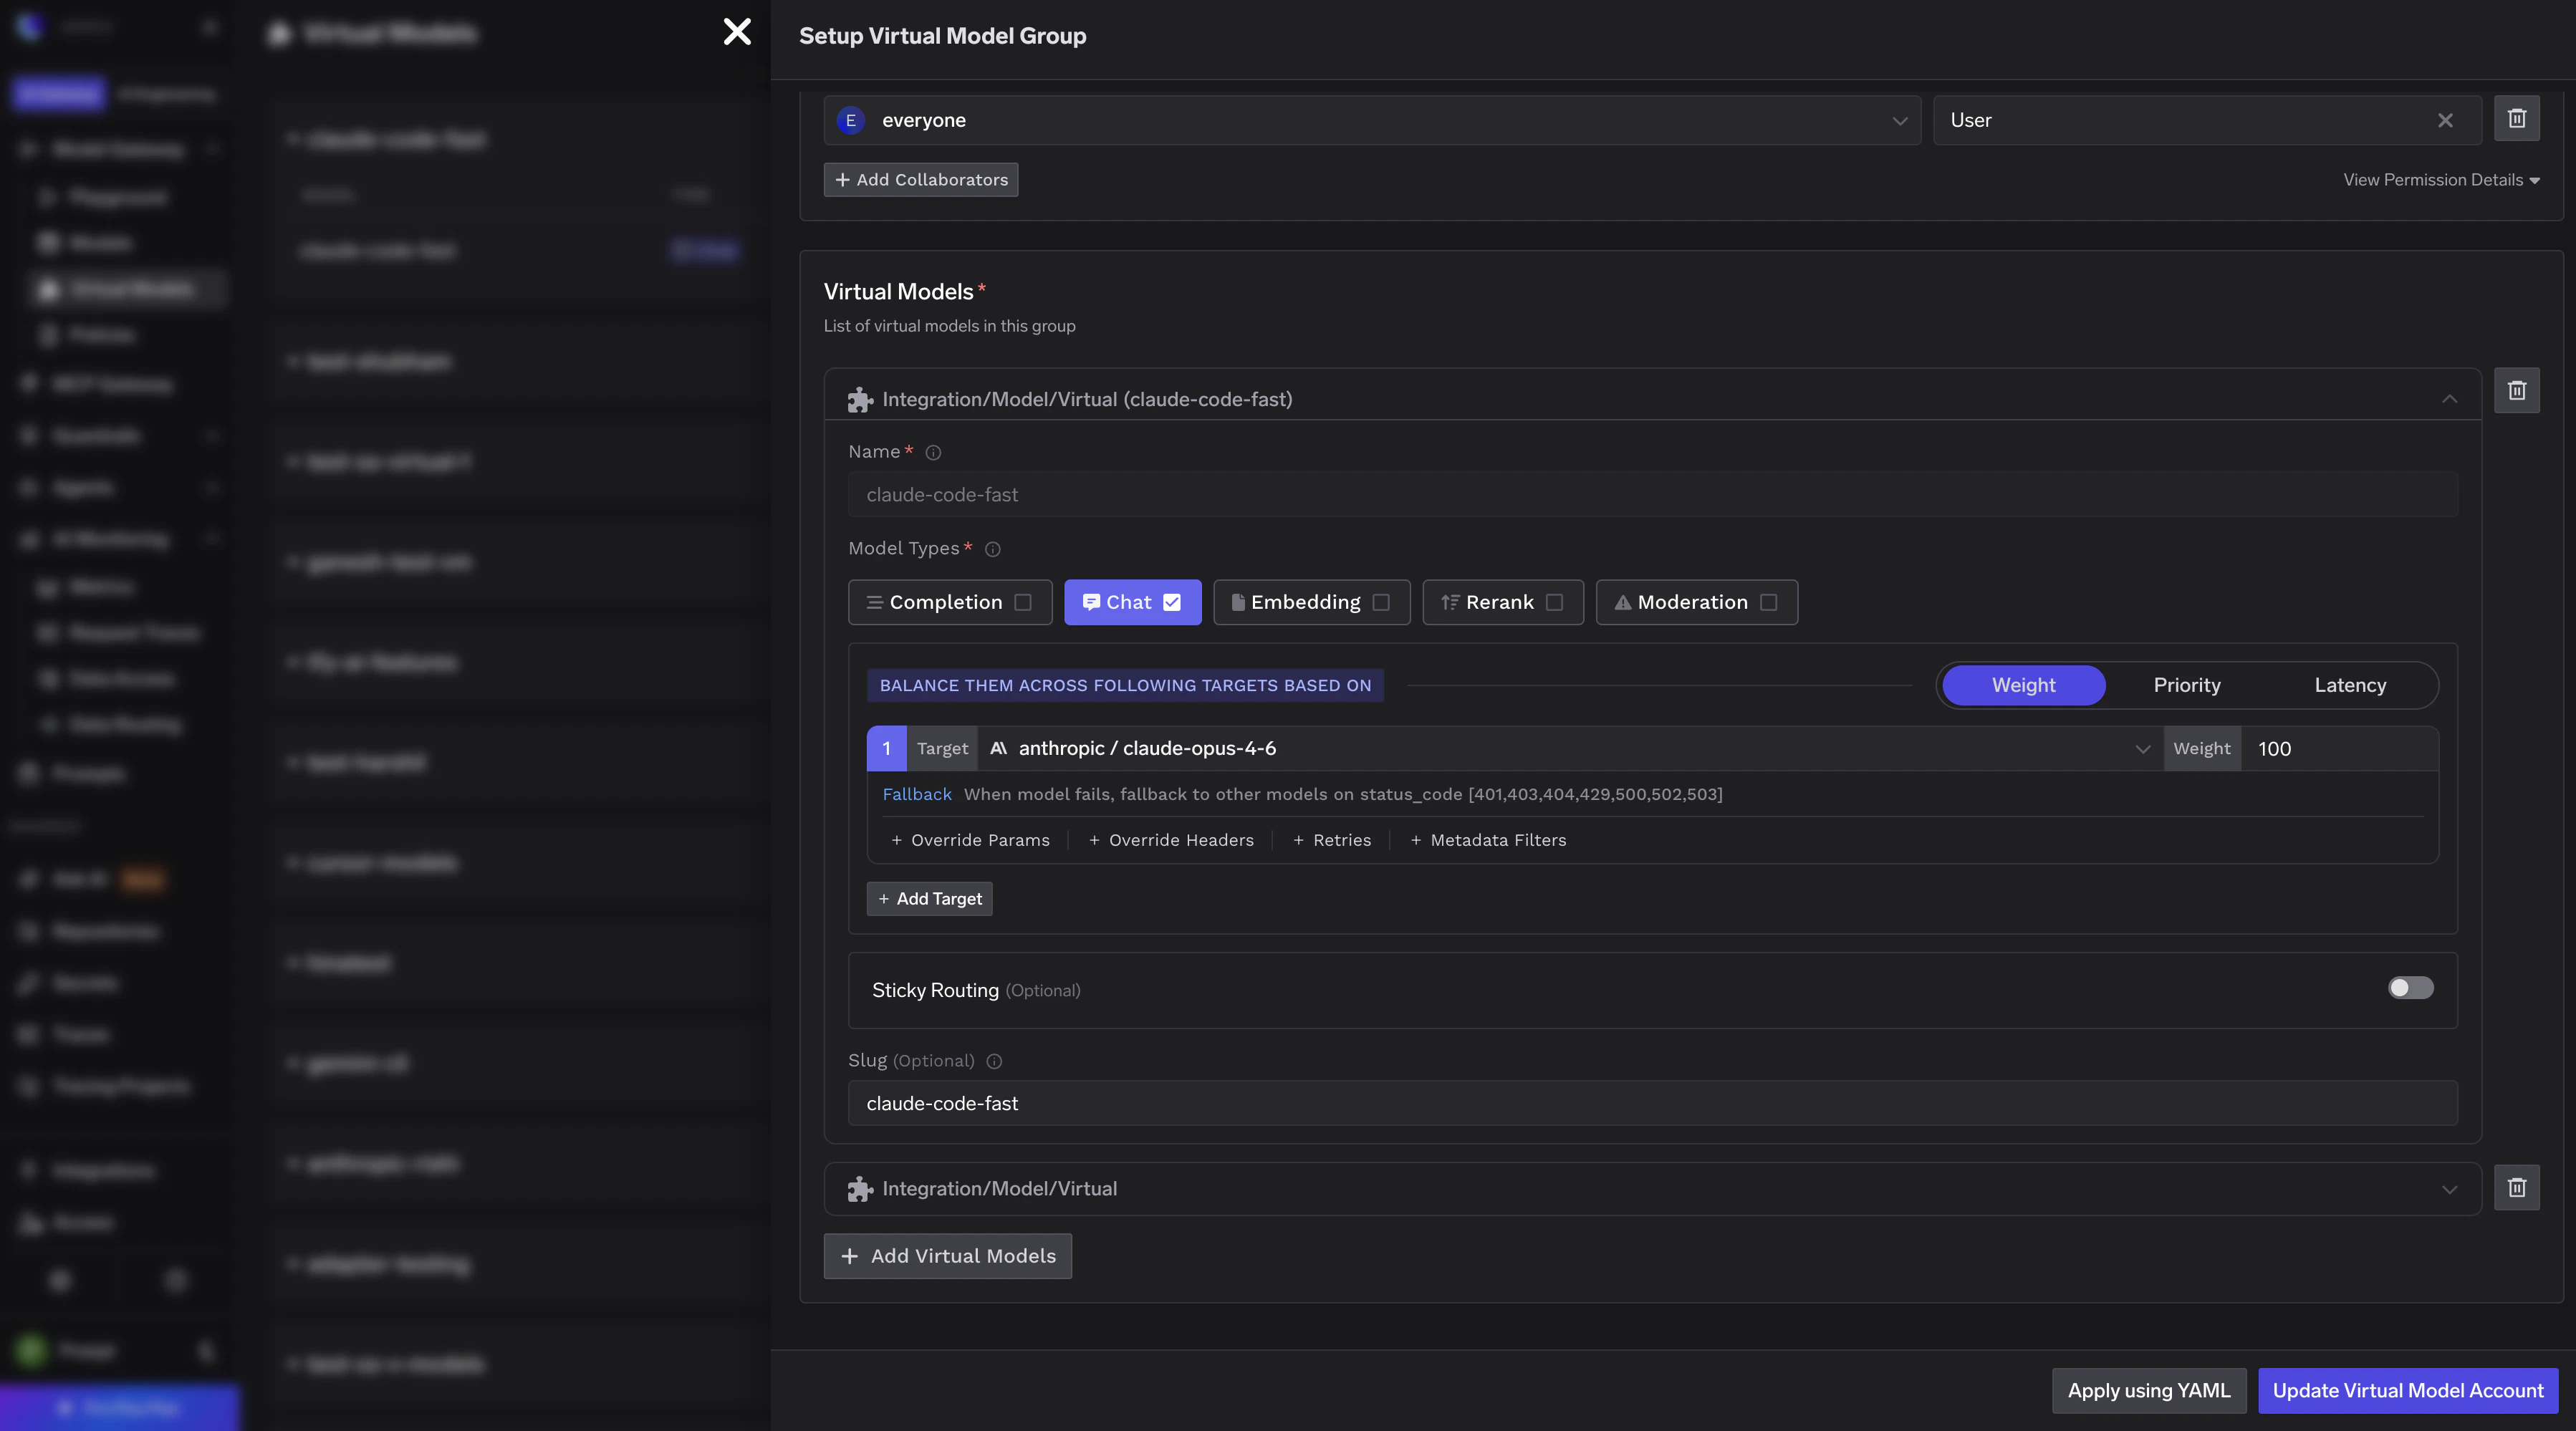Switch balancing to Priority

(2186, 685)
